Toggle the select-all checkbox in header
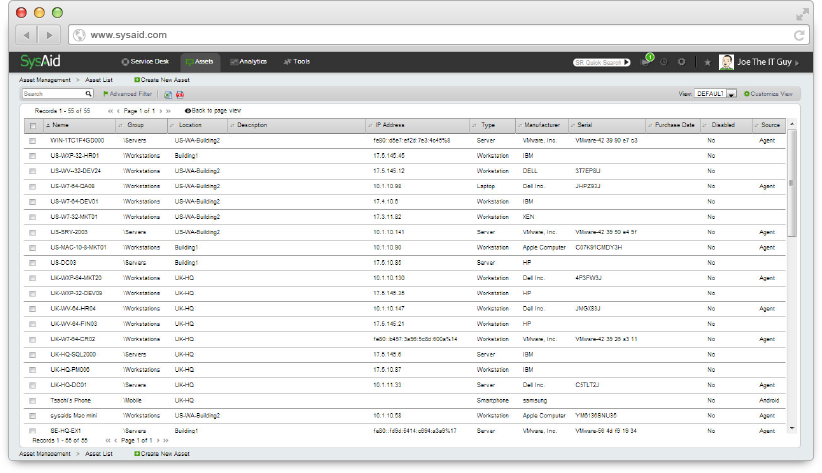 tap(33, 126)
